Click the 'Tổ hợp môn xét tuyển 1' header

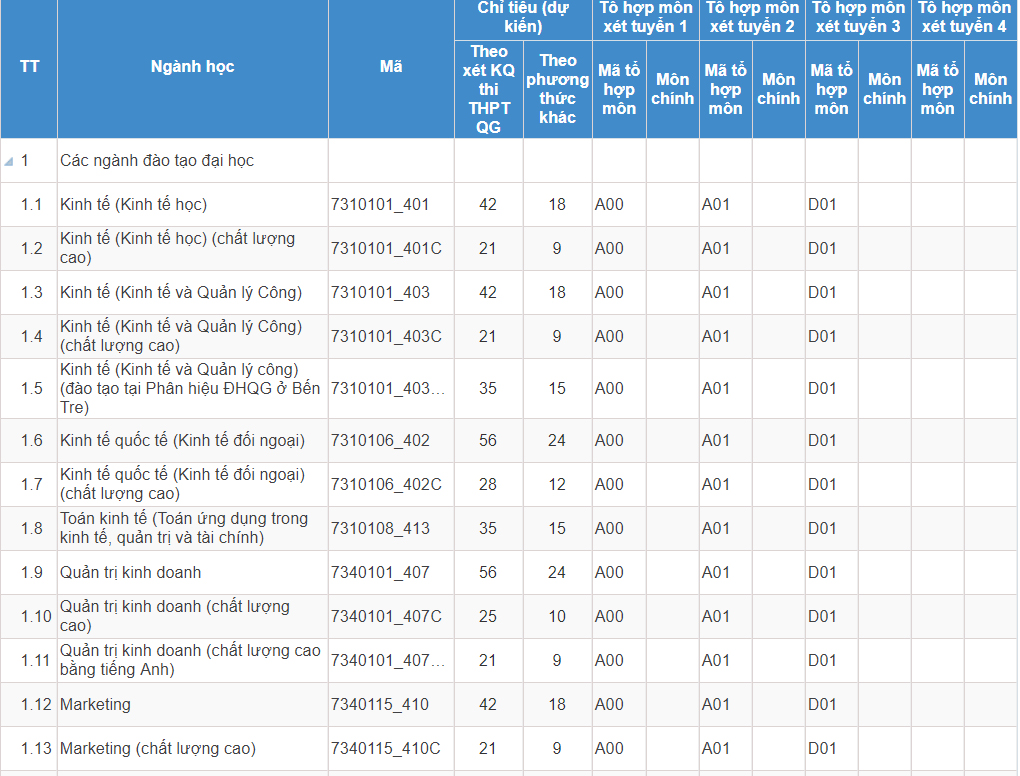click(646, 18)
